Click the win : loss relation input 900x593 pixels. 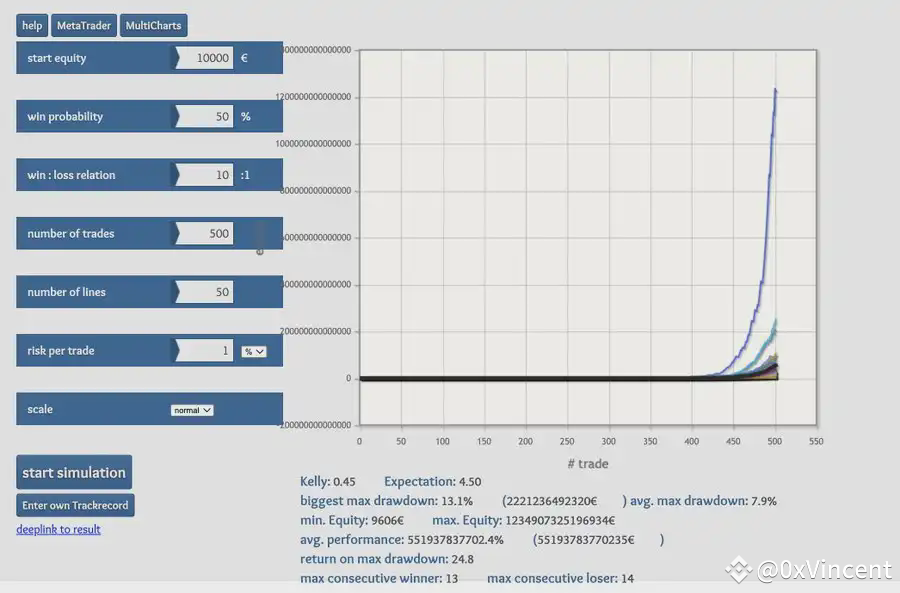(x=204, y=175)
